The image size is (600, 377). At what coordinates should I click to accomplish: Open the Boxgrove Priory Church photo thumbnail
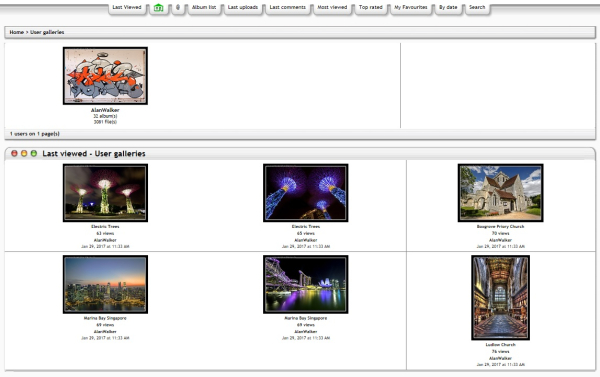tap(501, 193)
